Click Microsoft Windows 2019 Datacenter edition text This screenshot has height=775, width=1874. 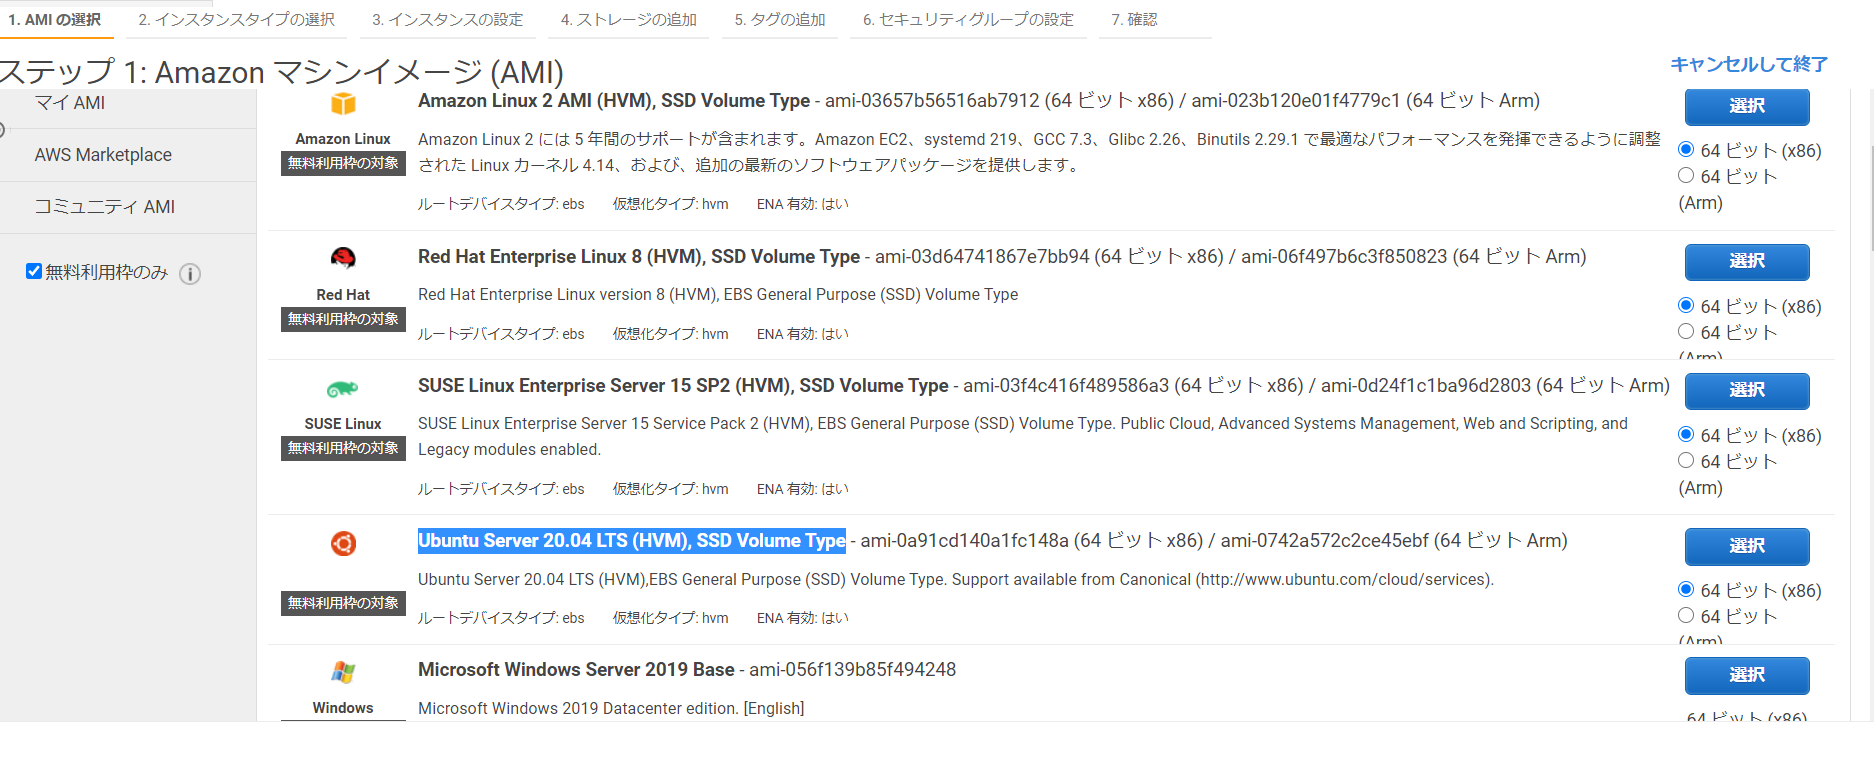point(611,709)
